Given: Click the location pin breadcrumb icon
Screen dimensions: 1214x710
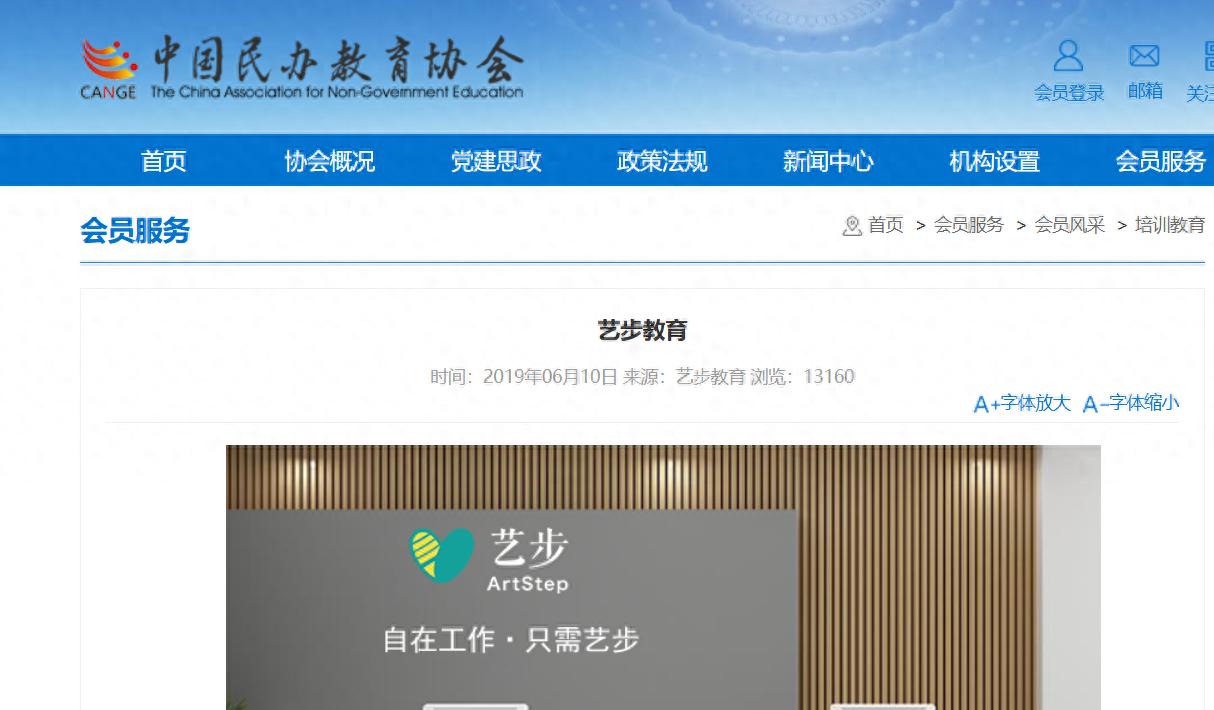Looking at the screenshot, I should 852,226.
